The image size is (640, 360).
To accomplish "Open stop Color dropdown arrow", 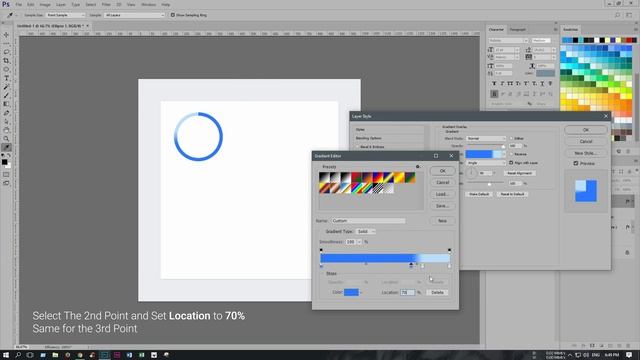I will [361, 292].
